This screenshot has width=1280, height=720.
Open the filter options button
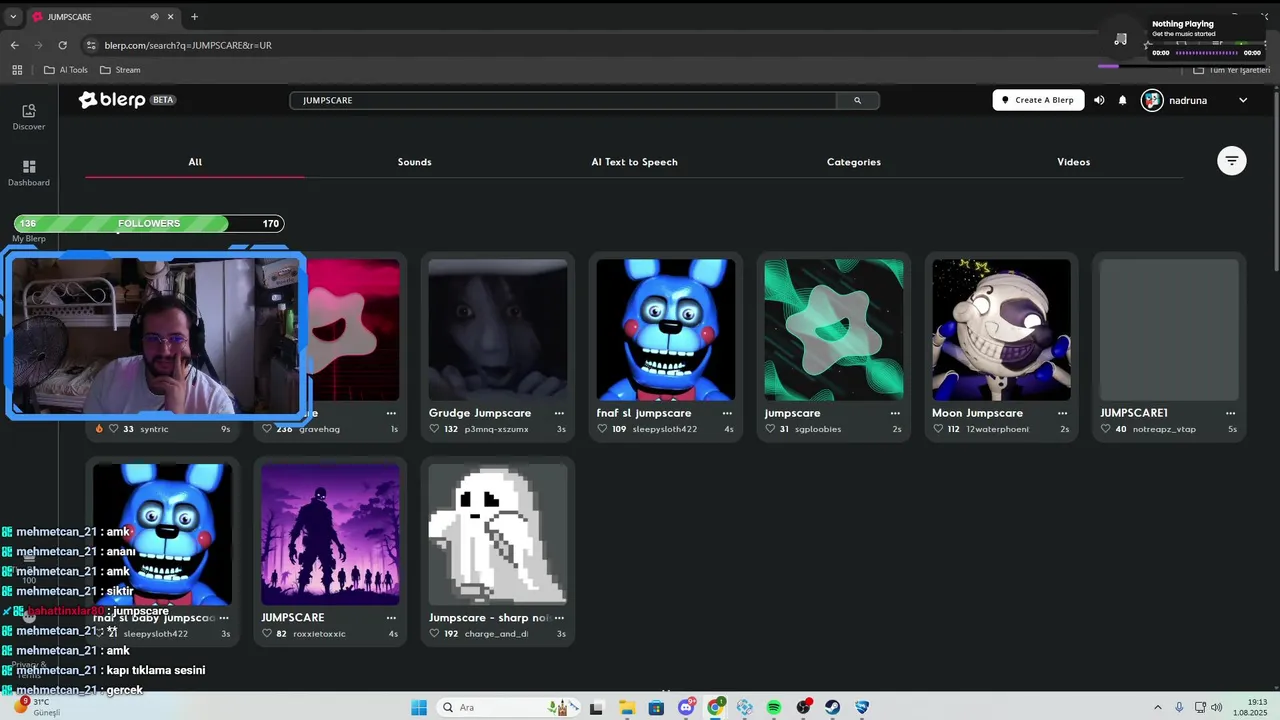[x=1231, y=161]
